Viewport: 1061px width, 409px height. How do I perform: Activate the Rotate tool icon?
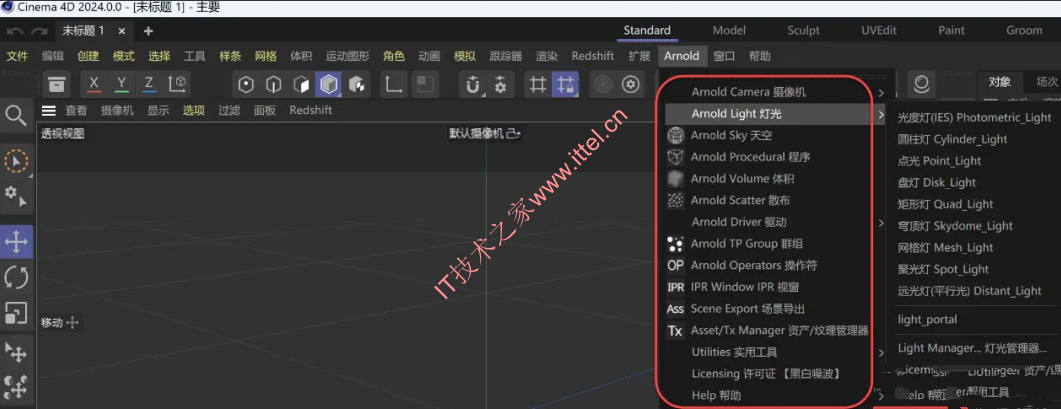coord(16,277)
